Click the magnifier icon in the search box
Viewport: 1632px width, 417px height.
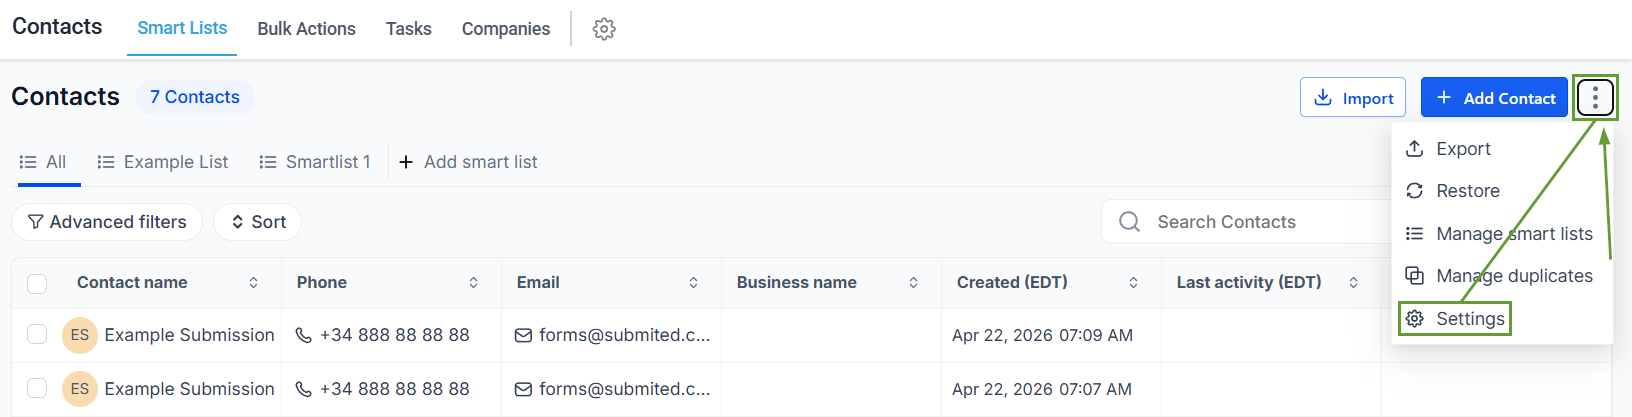click(x=1129, y=222)
